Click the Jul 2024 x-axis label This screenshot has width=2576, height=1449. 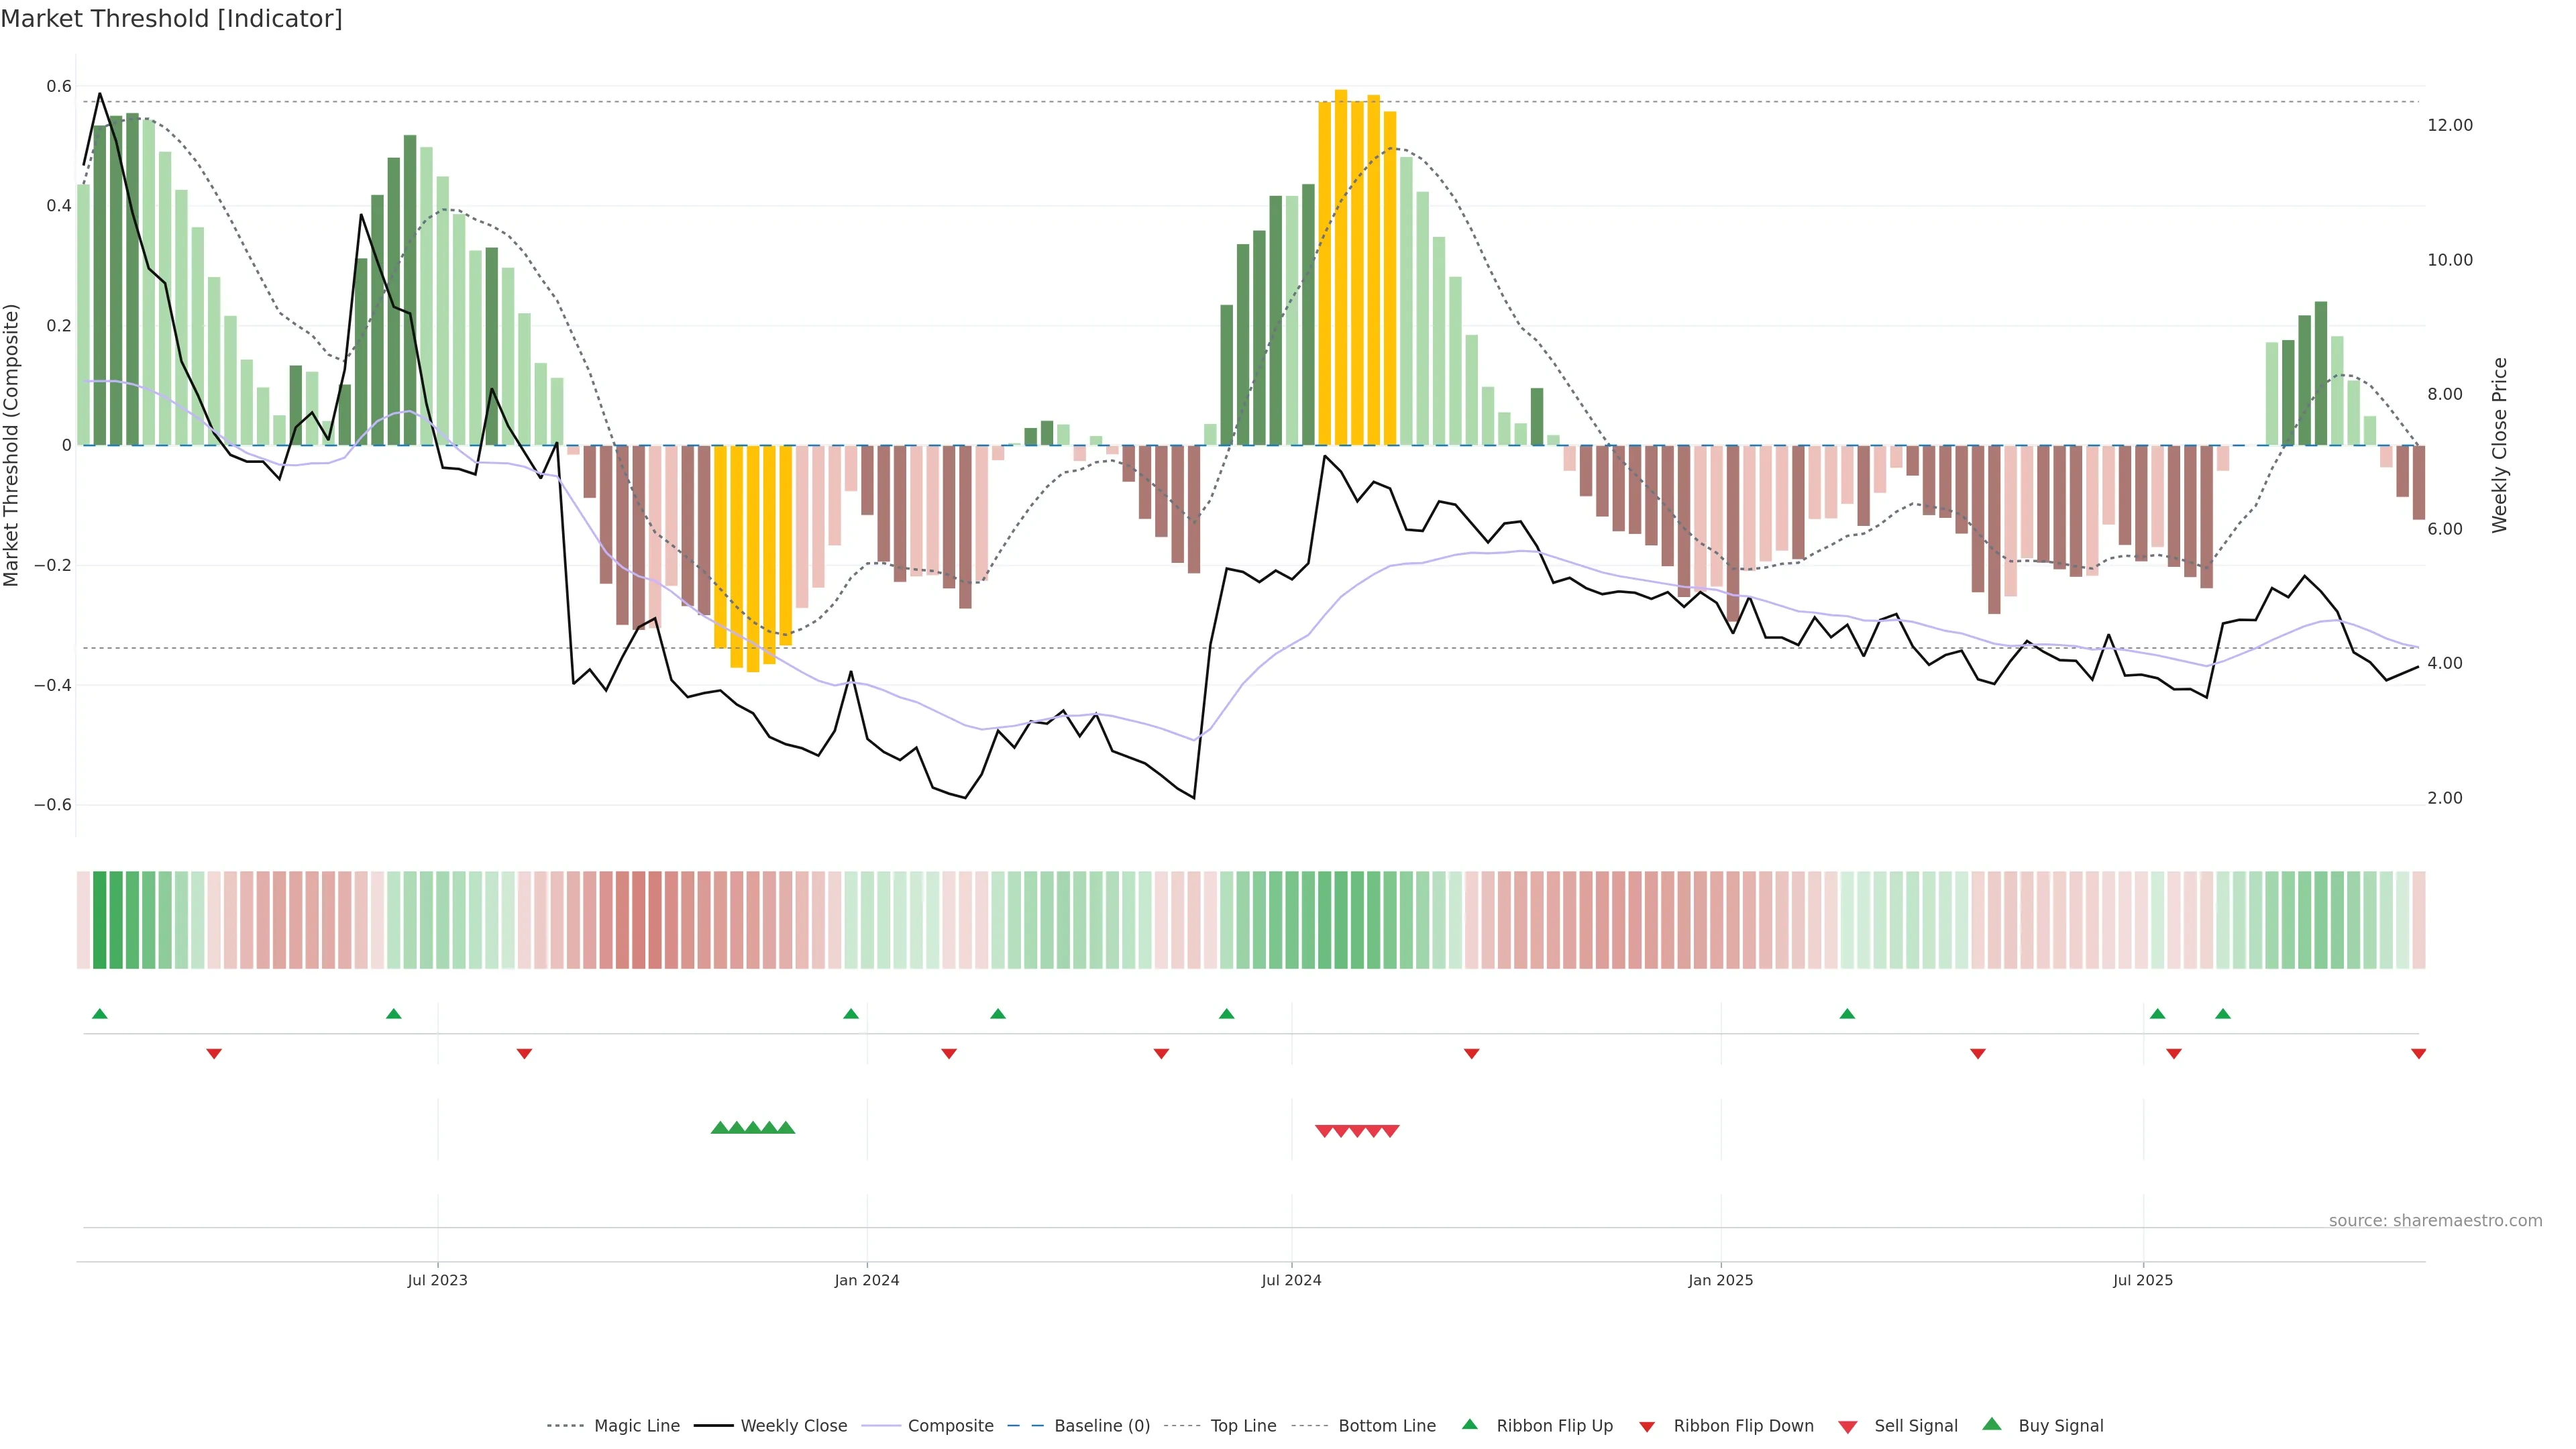1291,1280
